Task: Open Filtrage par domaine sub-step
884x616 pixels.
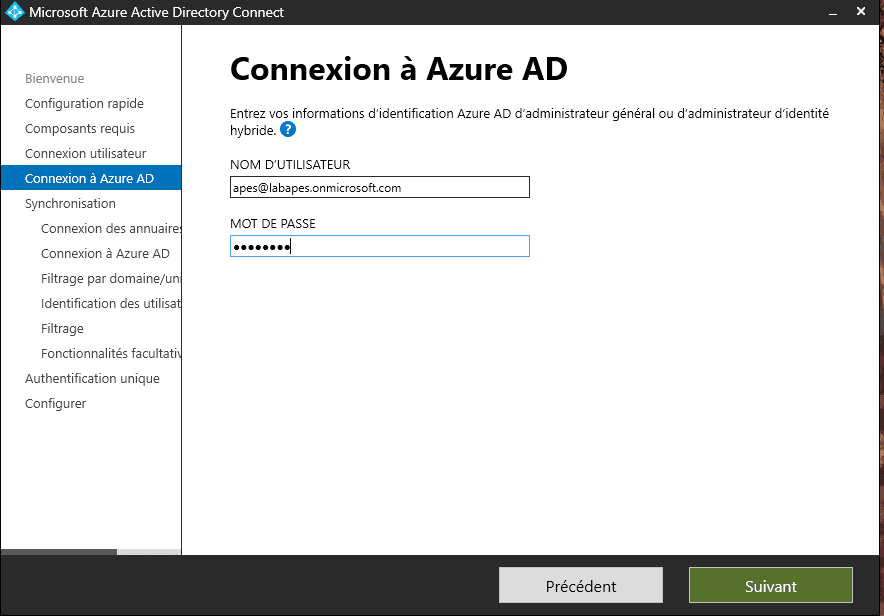Action: (x=110, y=279)
